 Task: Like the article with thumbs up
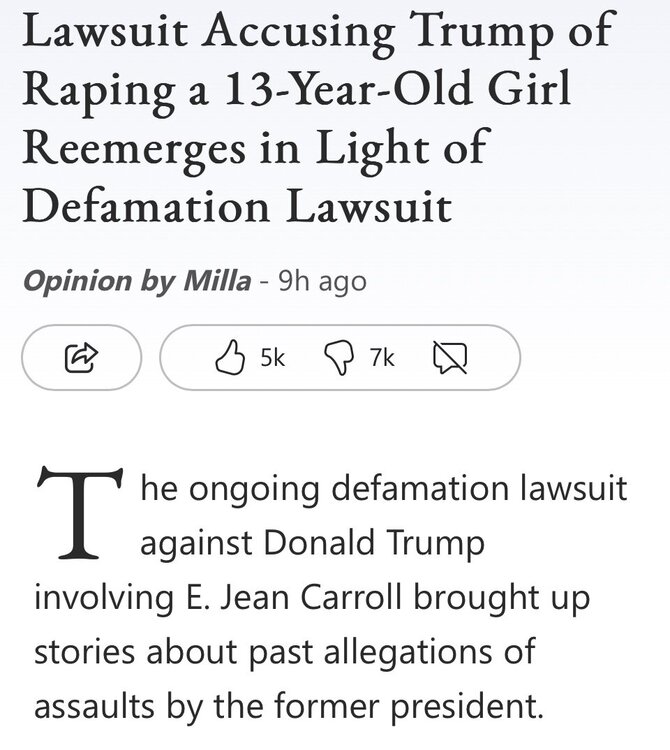click(231, 356)
